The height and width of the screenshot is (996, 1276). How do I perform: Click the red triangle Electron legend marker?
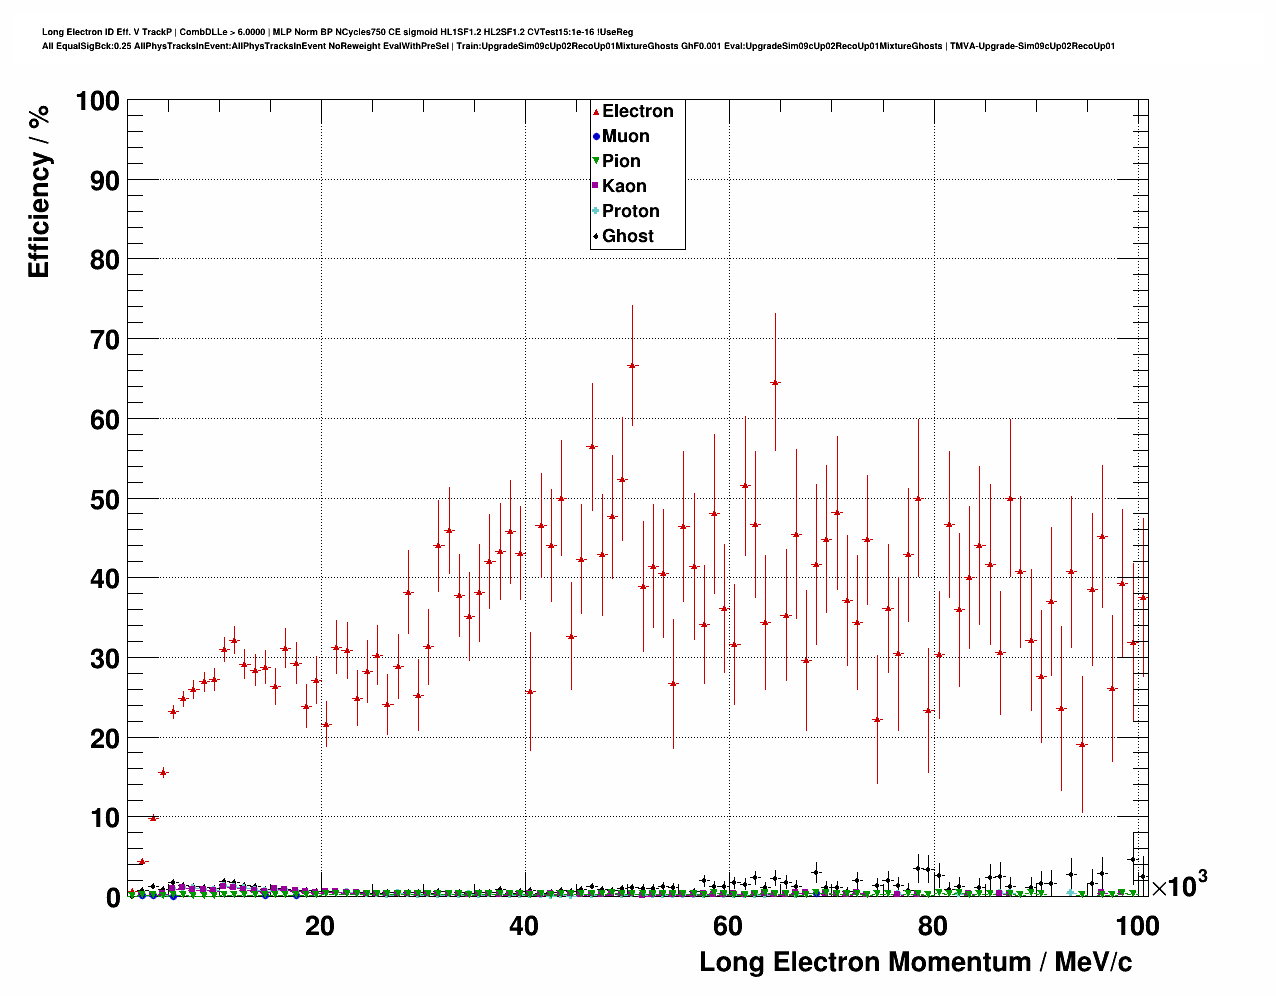[596, 111]
